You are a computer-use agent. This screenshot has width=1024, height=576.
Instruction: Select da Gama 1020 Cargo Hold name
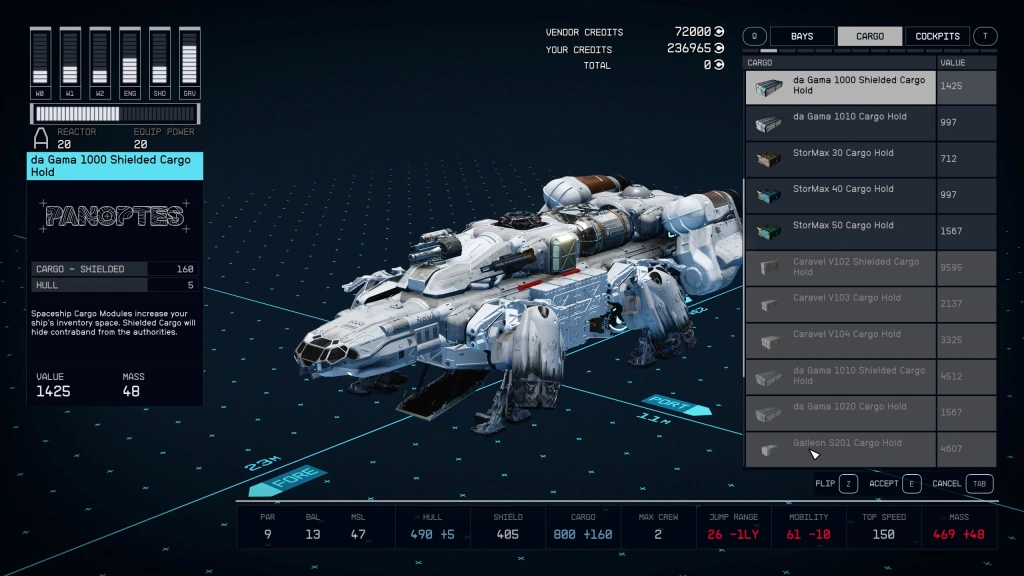pyautogui.click(x=850, y=407)
